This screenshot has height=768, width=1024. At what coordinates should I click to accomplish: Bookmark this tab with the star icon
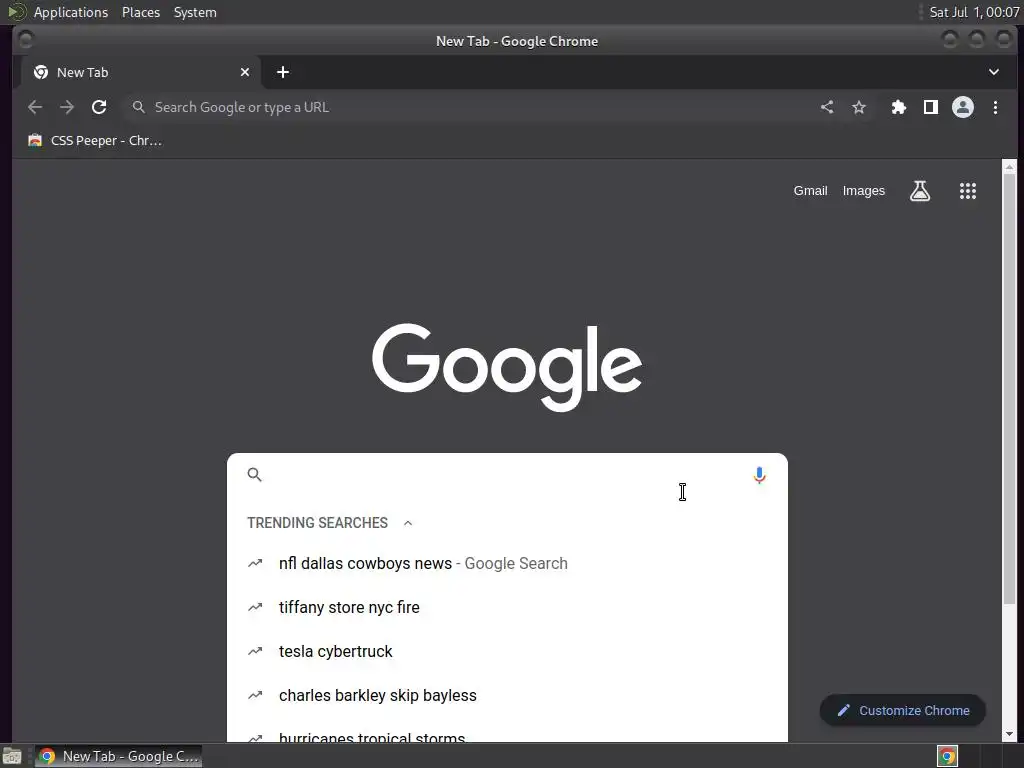[x=859, y=107]
